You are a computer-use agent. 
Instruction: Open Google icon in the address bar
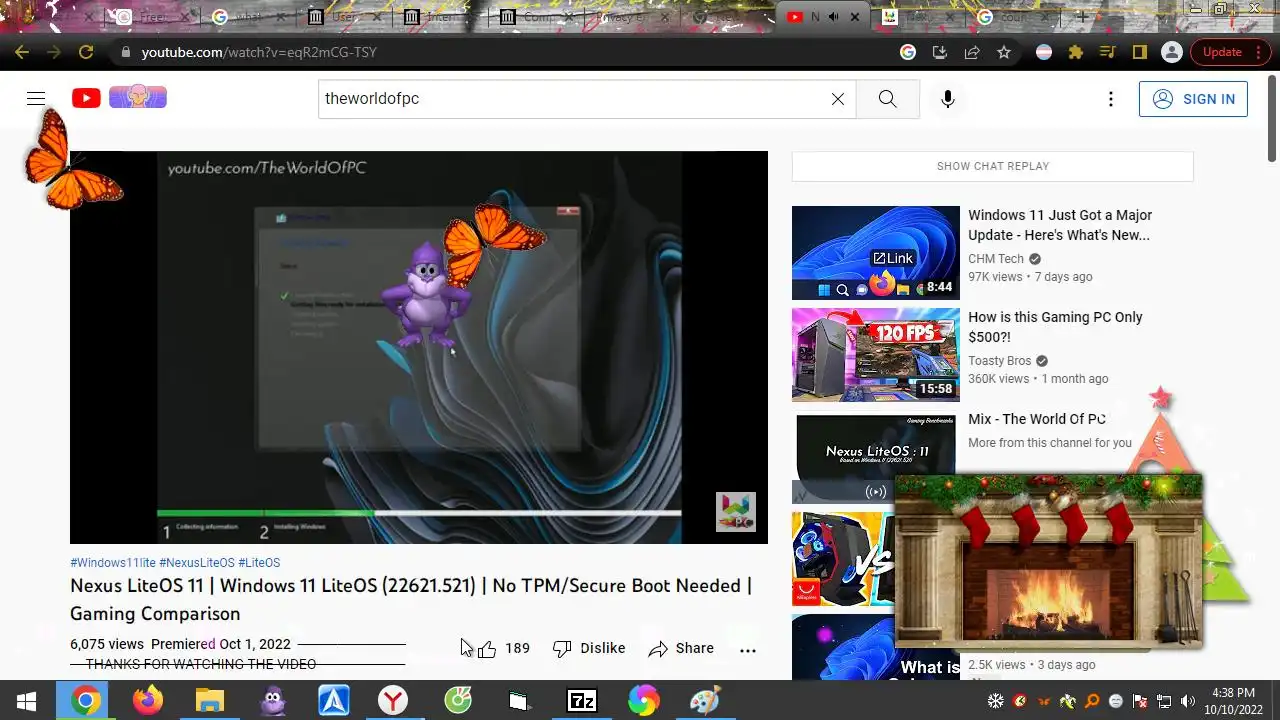click(x=908, y=52)
